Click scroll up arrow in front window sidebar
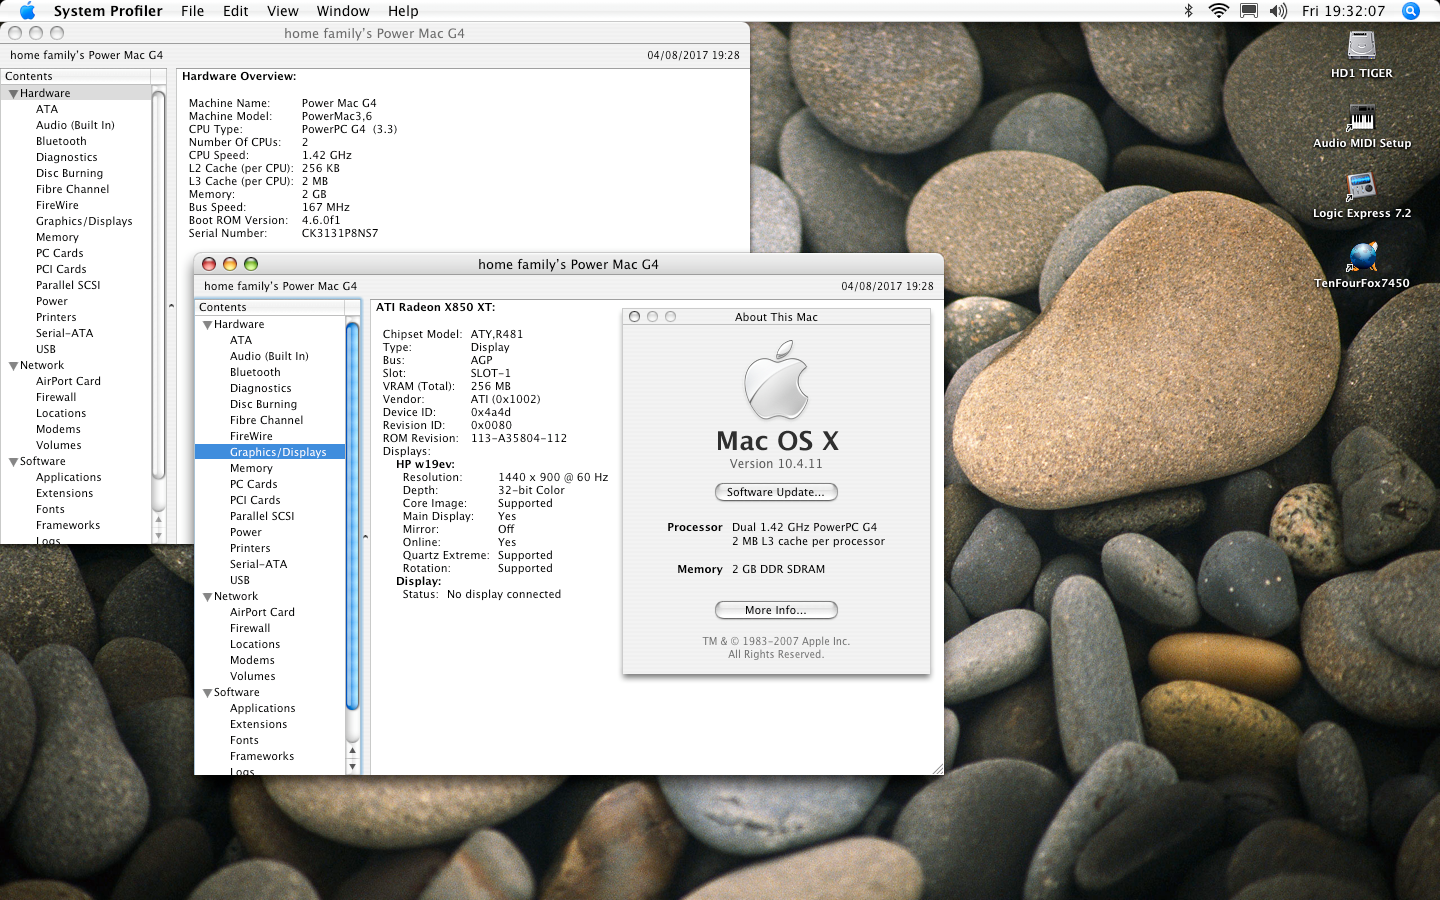The image size is (1440, 900). click(352, 750)
